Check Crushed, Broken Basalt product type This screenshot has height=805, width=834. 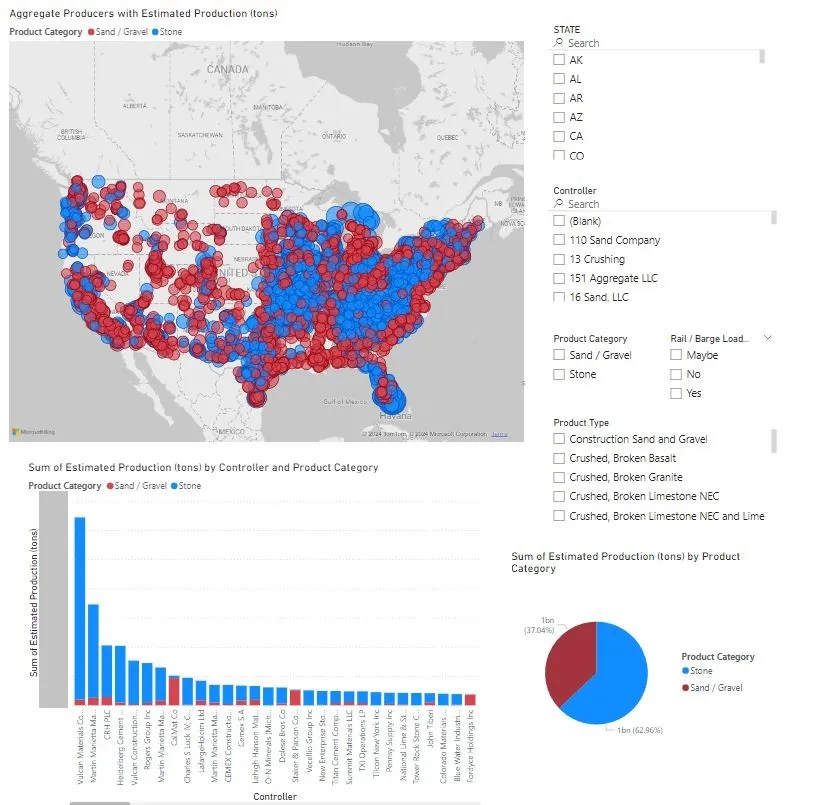559,458
